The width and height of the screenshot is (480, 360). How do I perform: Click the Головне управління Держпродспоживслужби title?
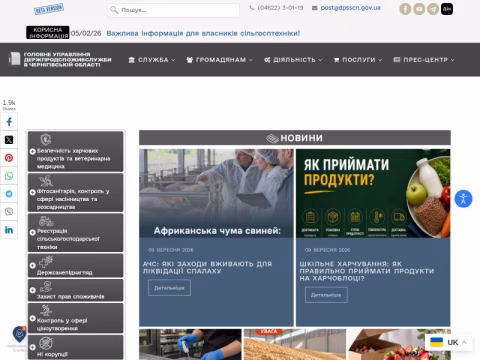(67, 59)
